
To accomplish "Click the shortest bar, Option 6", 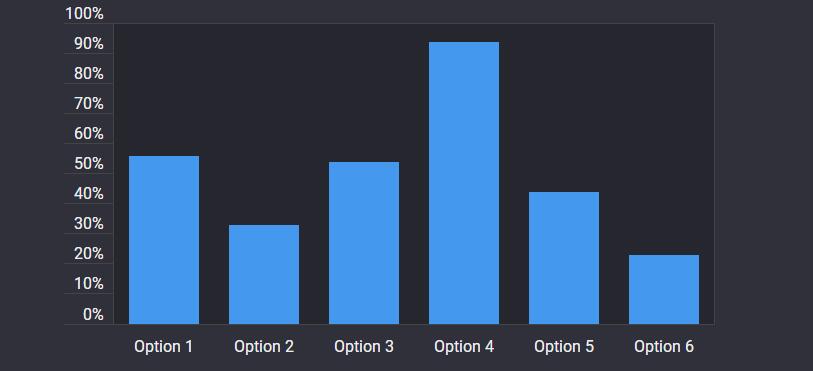I will coord(664,290).
